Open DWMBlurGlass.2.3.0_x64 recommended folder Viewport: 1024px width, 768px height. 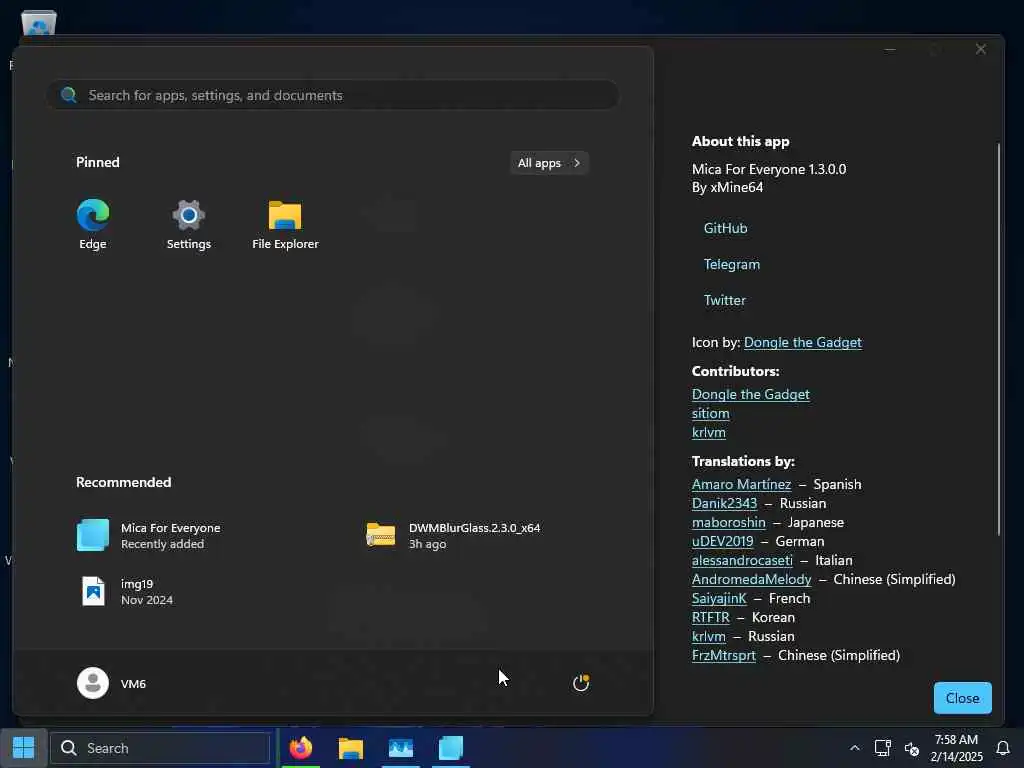(453, 536)
